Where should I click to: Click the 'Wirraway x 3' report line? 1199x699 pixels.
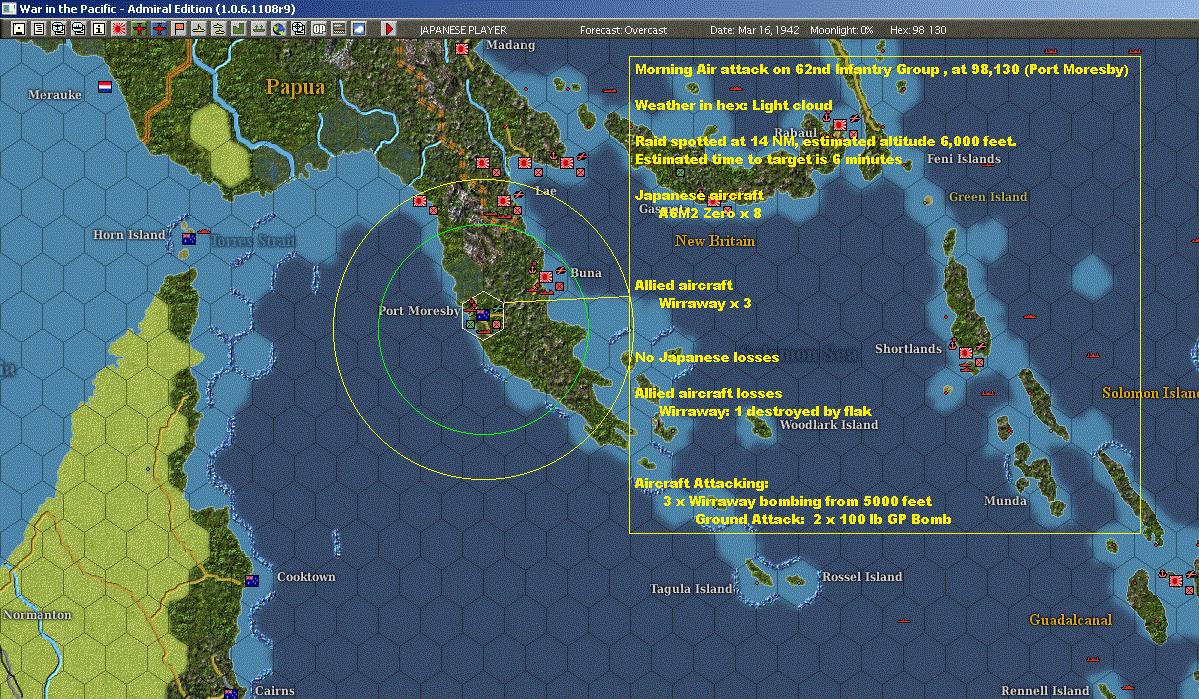pyautogui.click(x=704, y=303)
